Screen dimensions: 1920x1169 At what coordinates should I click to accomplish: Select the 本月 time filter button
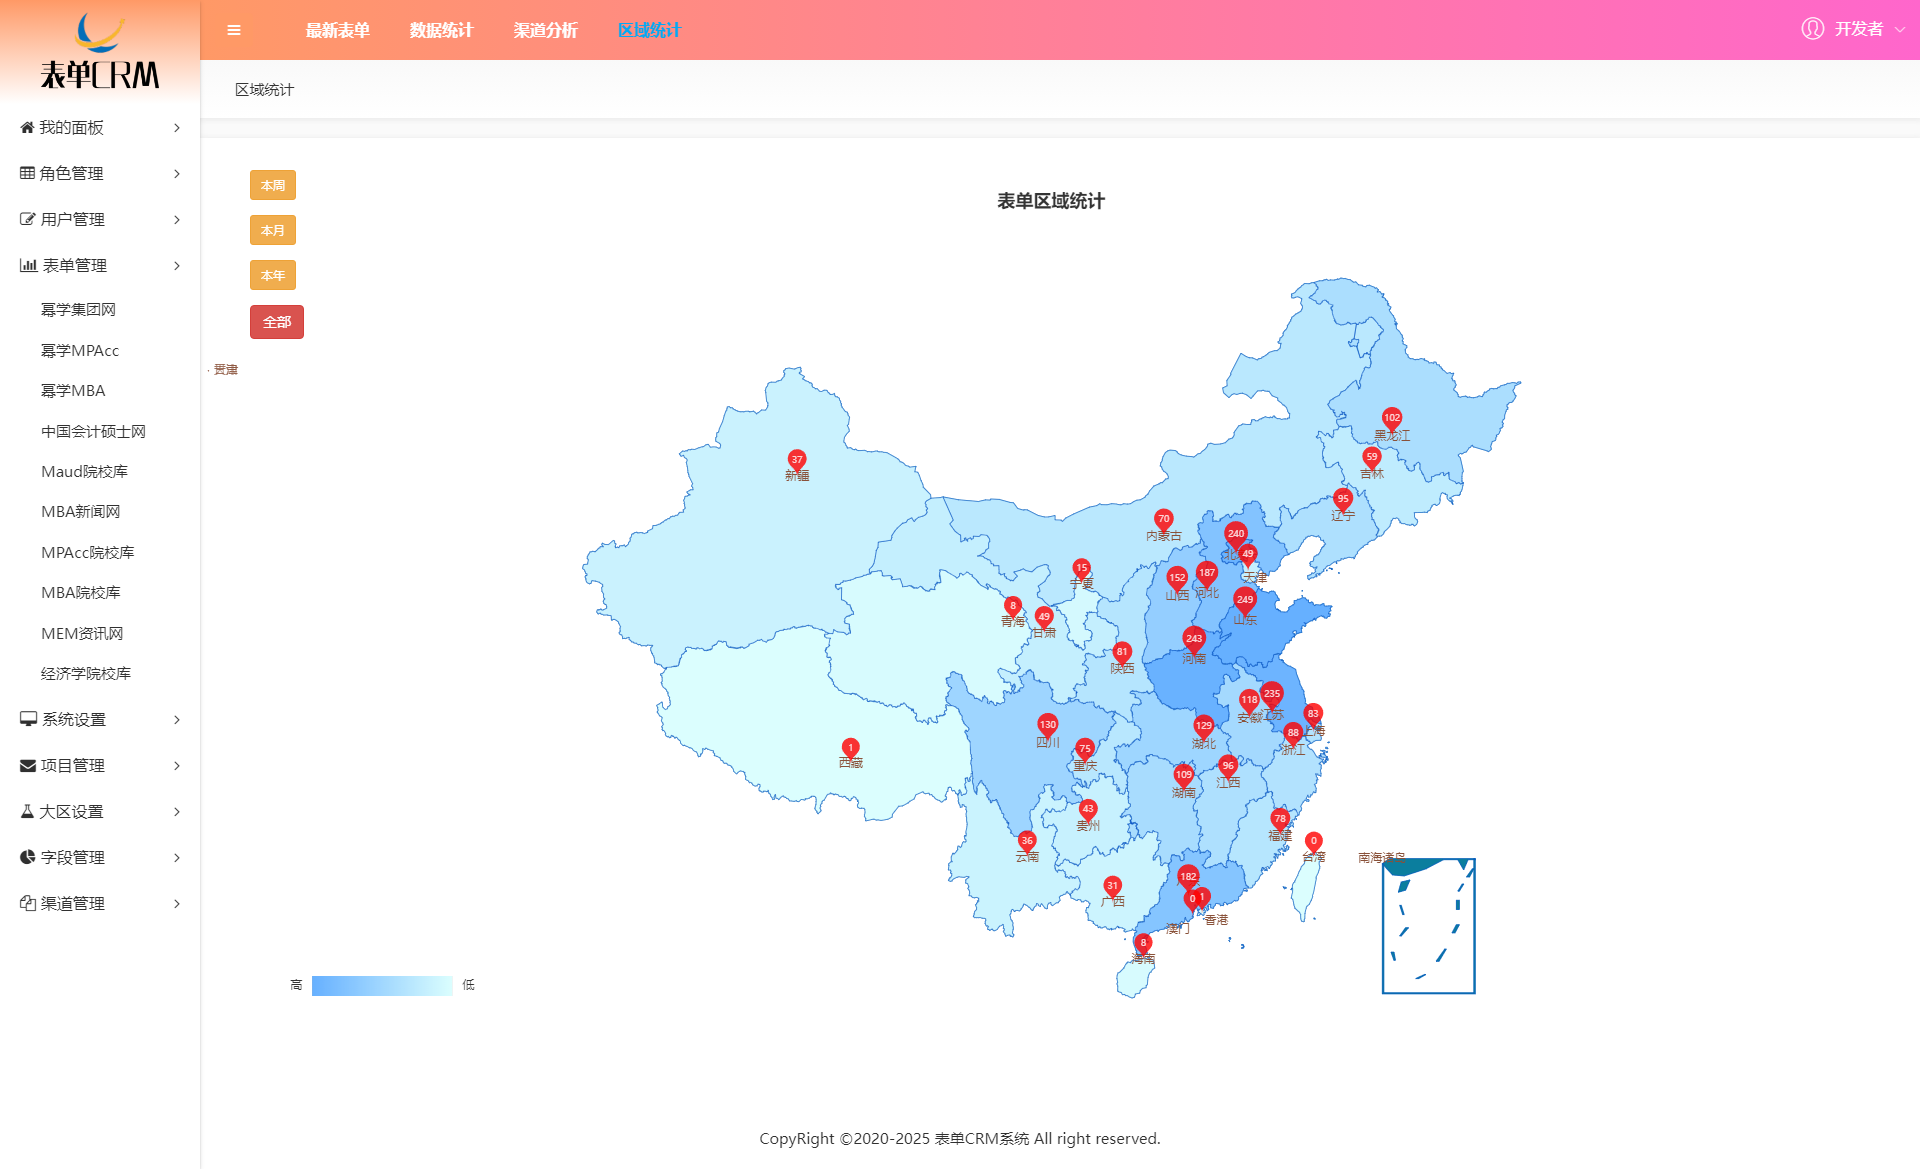point(272,231)
